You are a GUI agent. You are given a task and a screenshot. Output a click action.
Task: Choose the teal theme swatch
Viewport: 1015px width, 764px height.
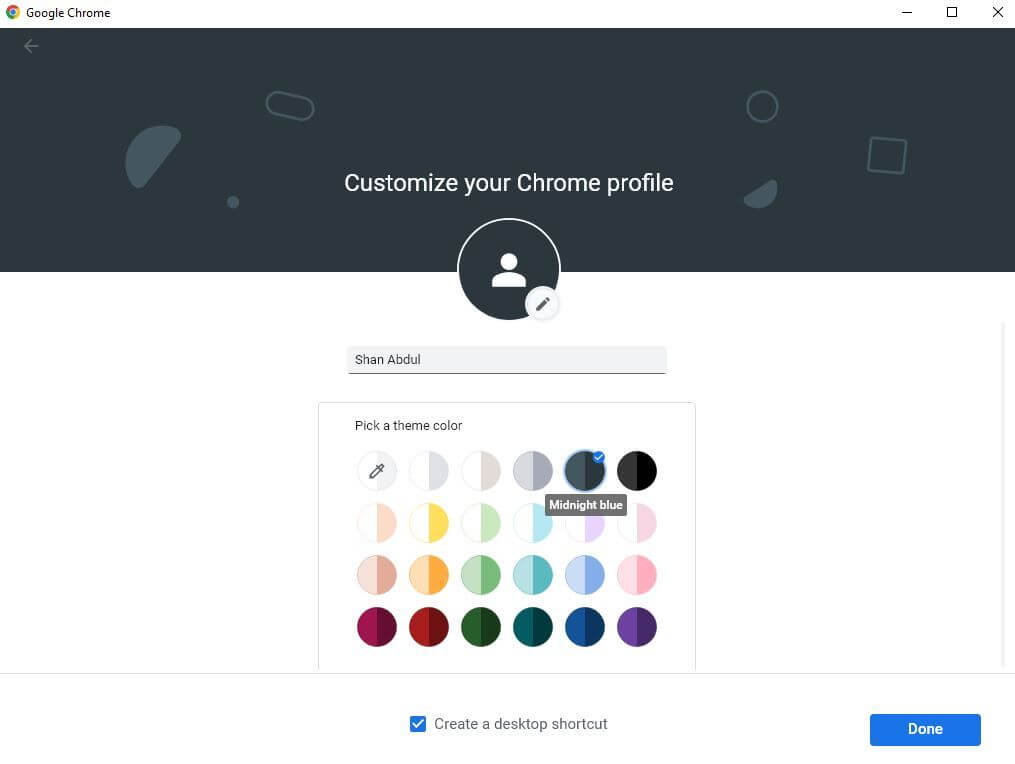(x=532, y=627)
